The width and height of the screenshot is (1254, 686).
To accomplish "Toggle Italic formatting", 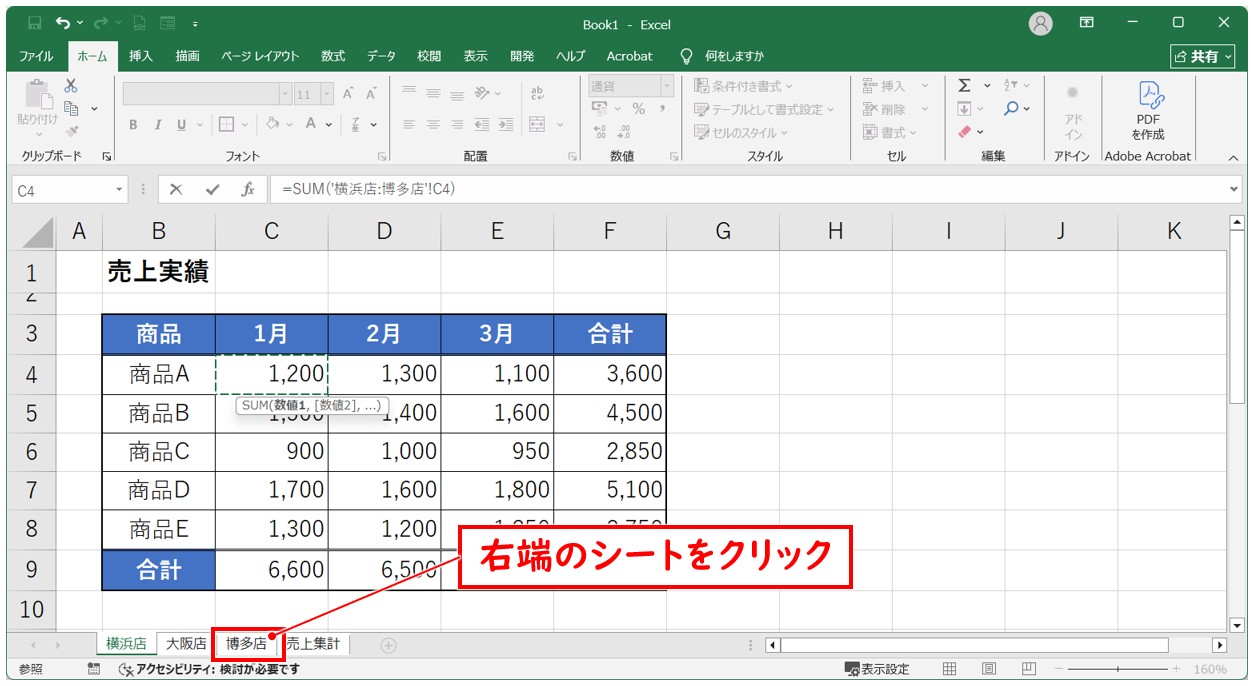I will (157, 125).
